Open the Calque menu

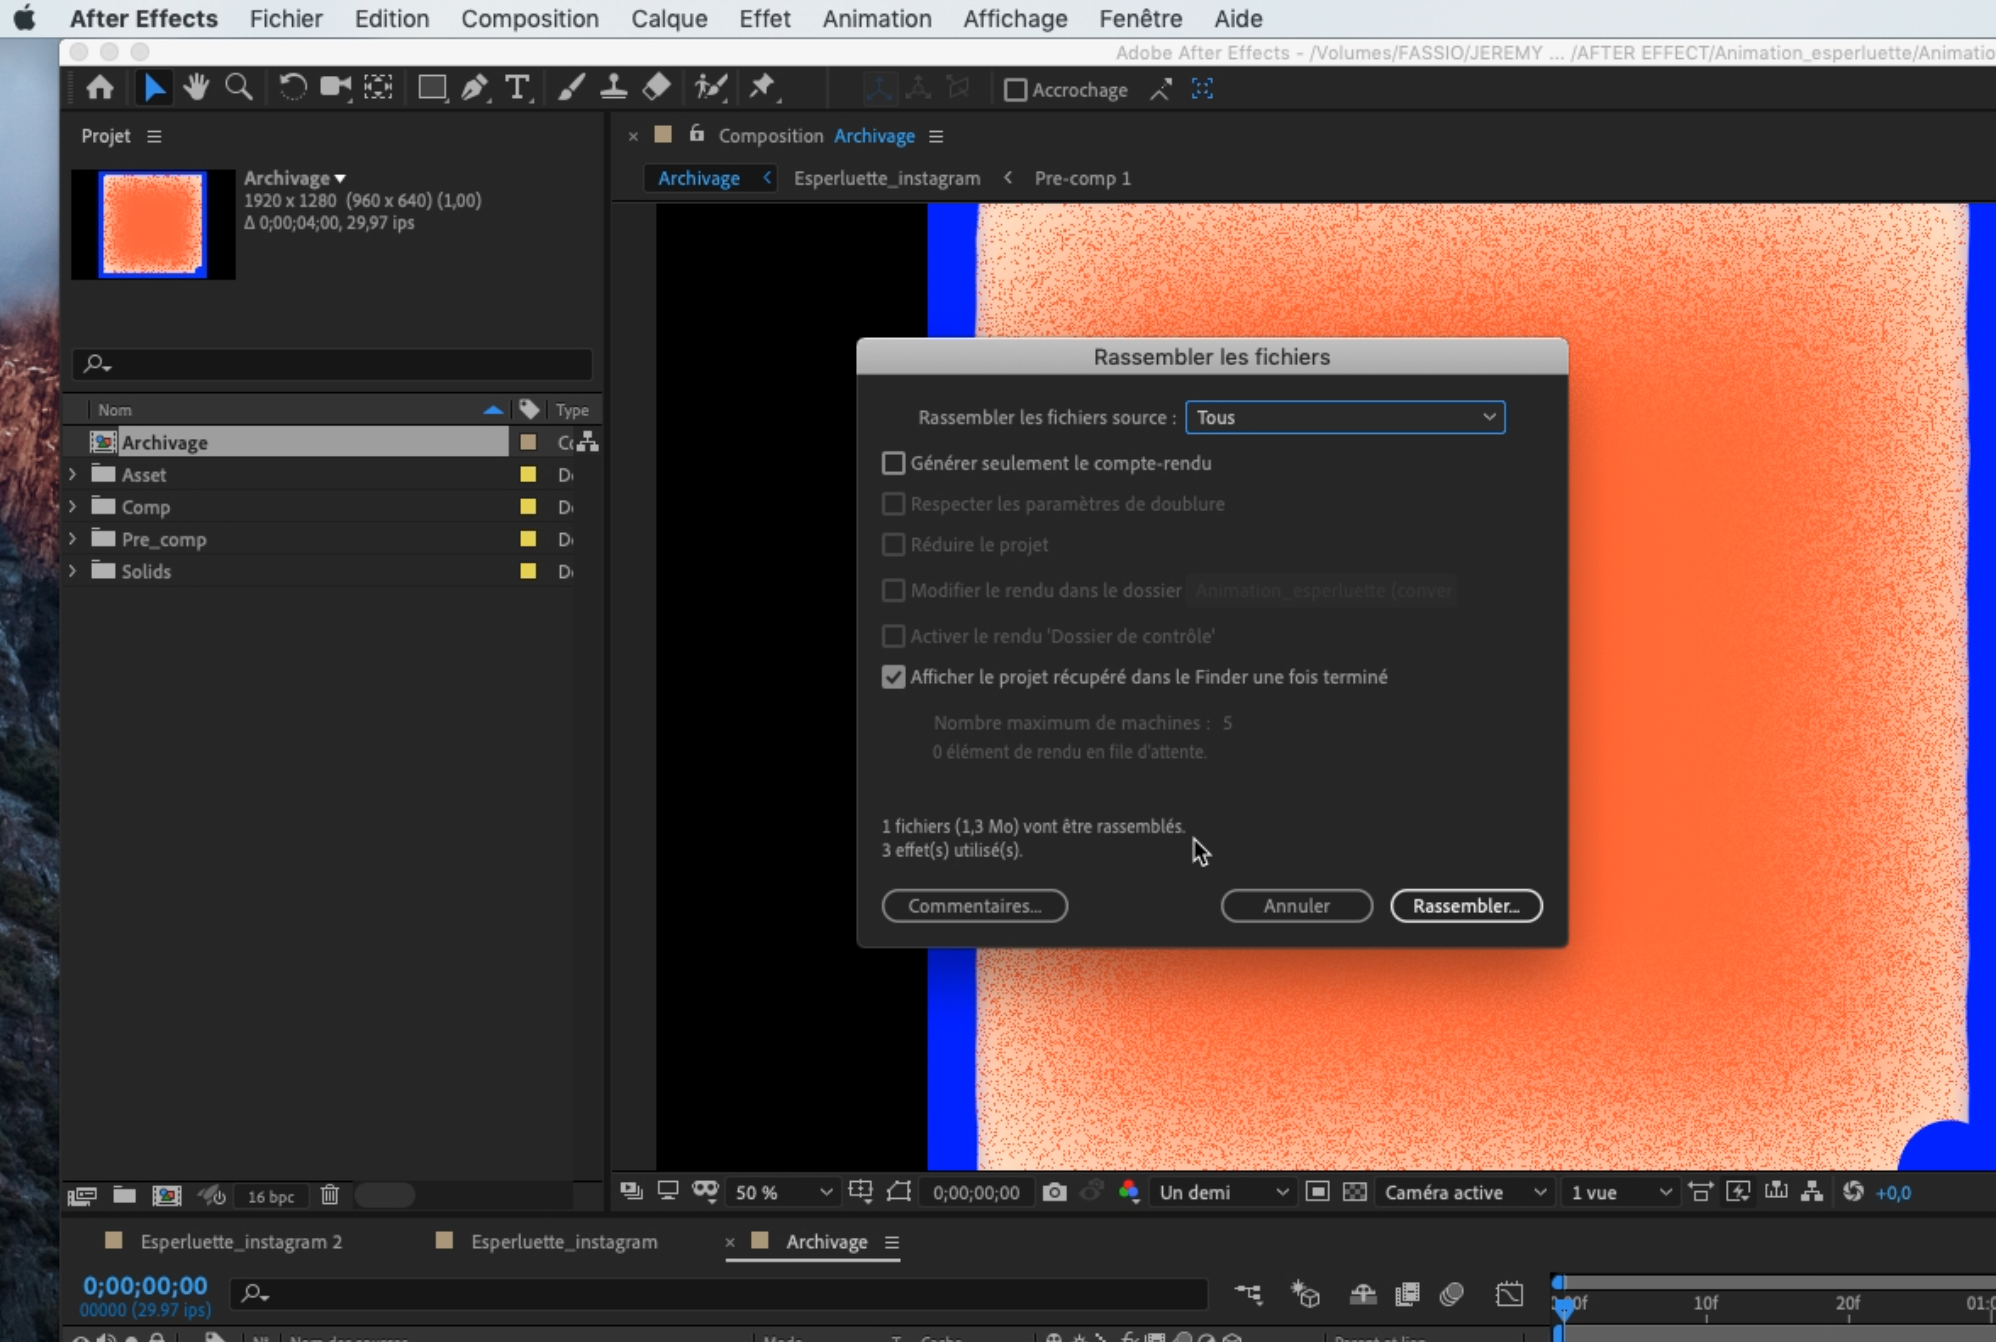pos(669,18)
